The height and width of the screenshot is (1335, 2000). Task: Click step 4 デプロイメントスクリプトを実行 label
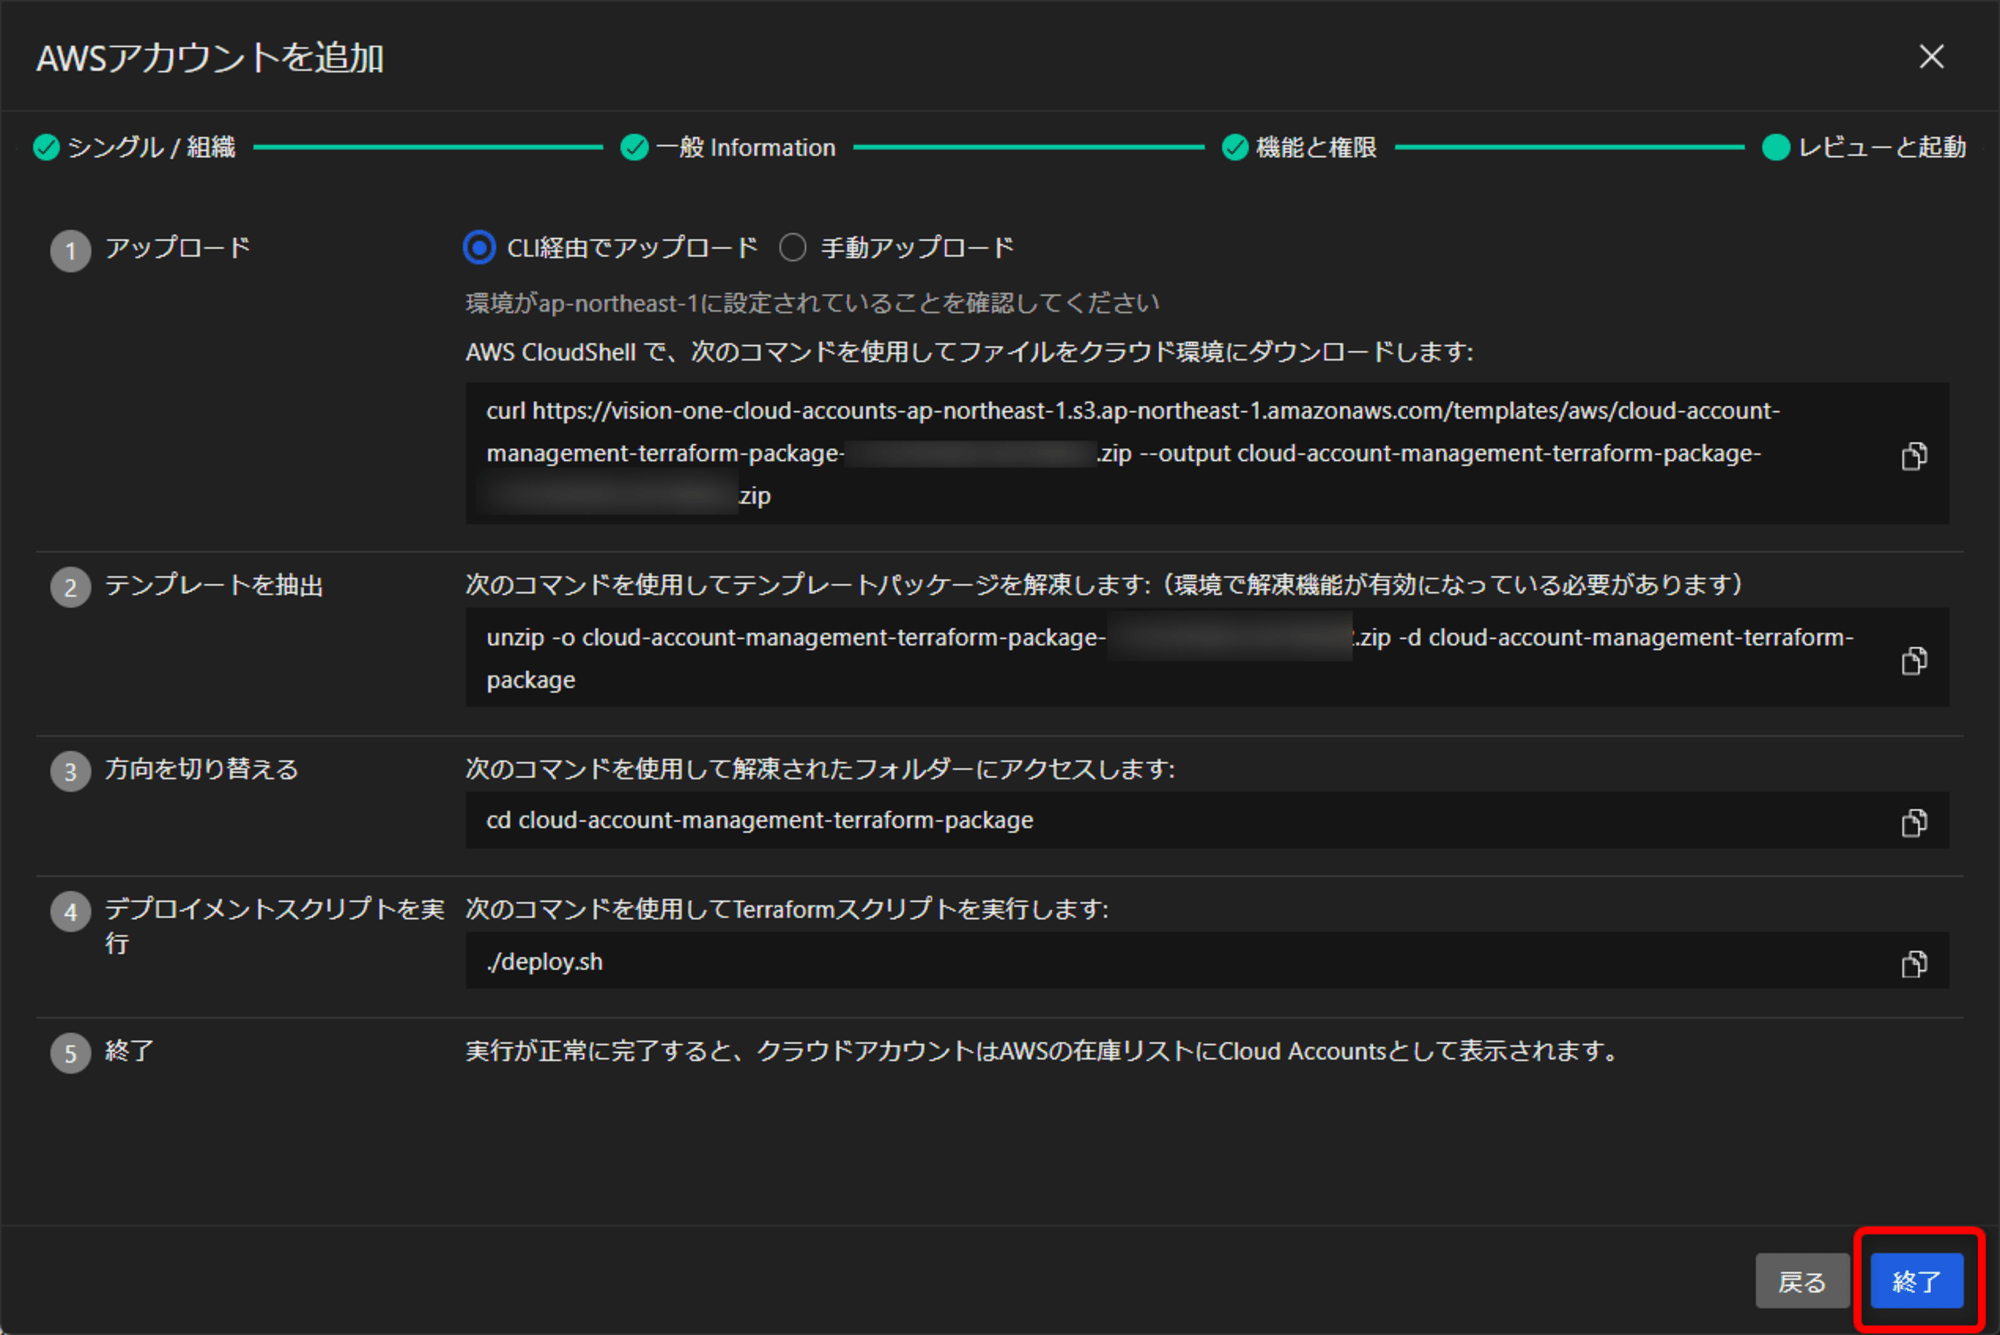(x=275, y=925)
